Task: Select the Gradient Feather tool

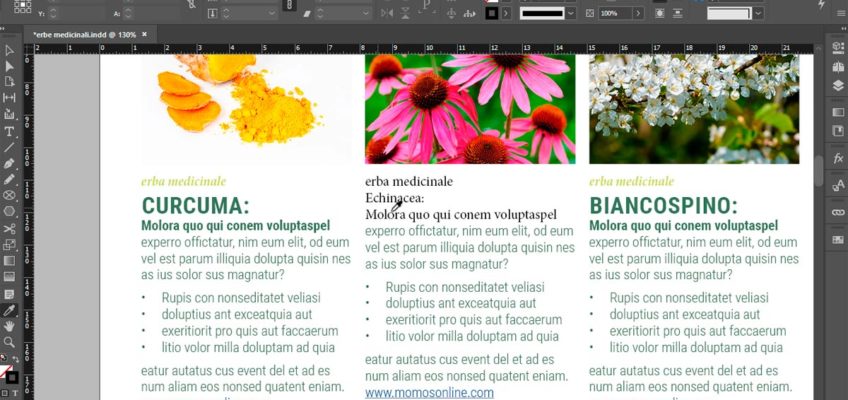Action: click(x=9, y=277)
